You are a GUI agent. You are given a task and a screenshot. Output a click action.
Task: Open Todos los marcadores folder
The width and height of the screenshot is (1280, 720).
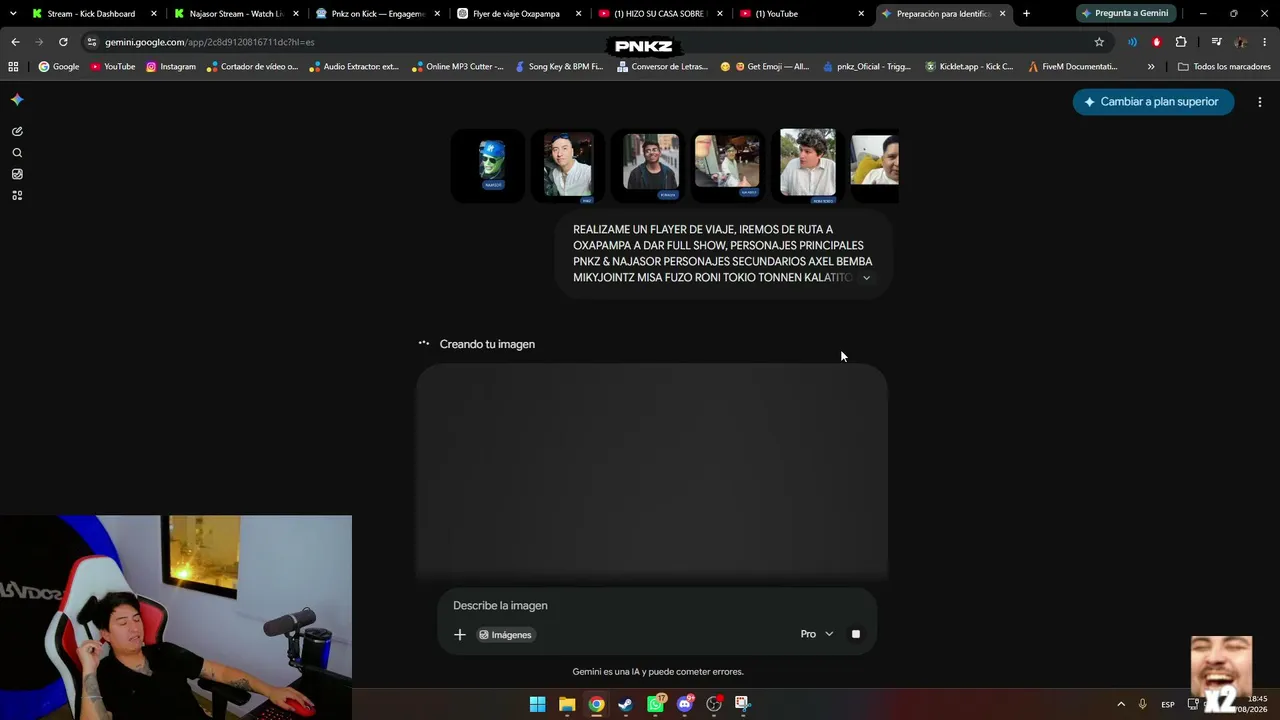click(1224, 67)
